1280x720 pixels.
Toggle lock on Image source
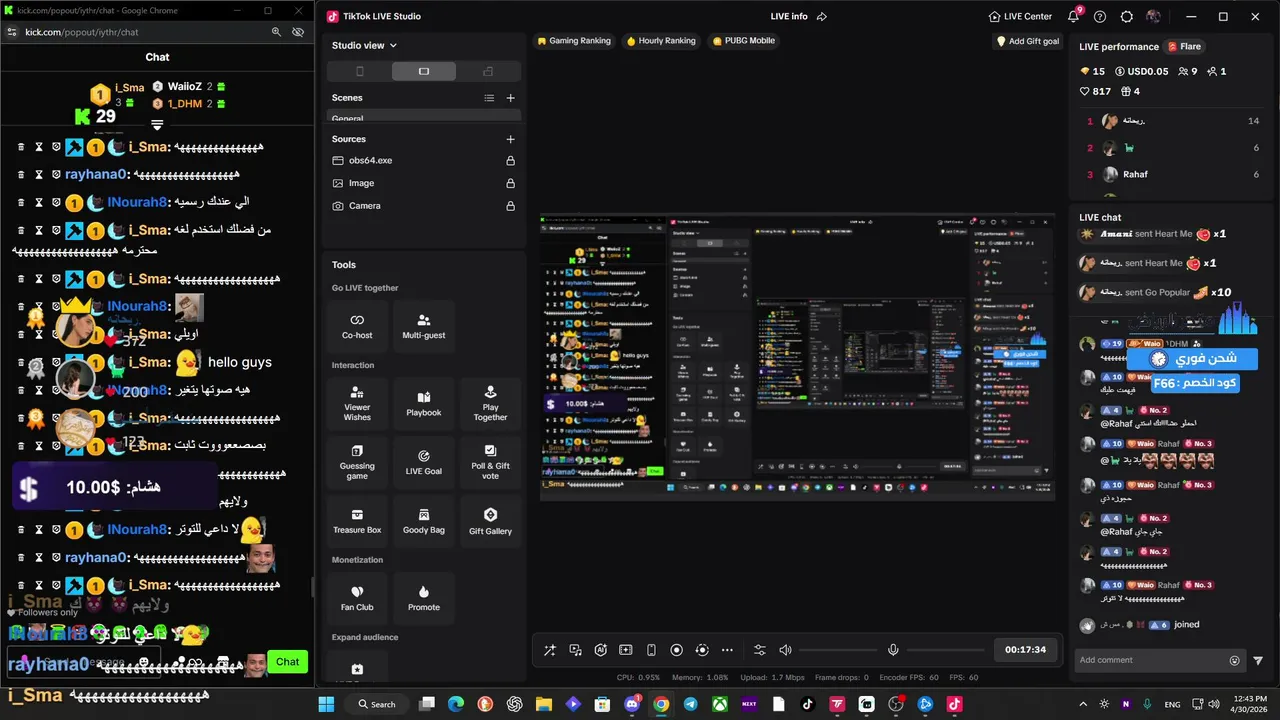pos(511,183)
